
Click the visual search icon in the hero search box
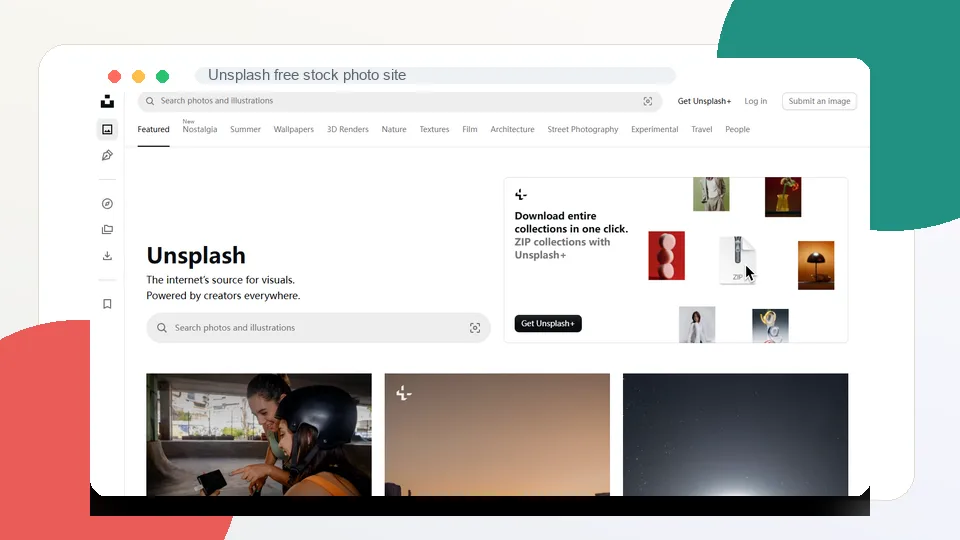(475, 328)
